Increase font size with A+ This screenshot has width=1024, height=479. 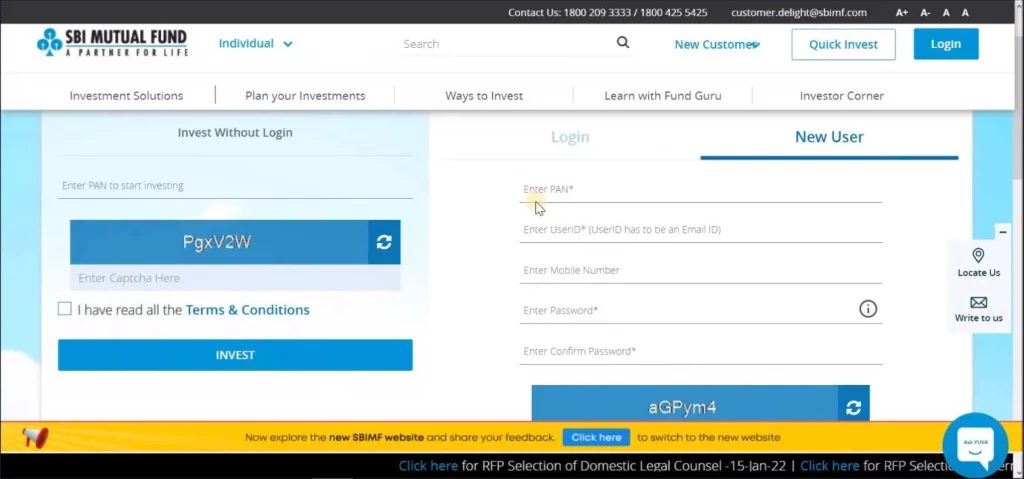902,12
